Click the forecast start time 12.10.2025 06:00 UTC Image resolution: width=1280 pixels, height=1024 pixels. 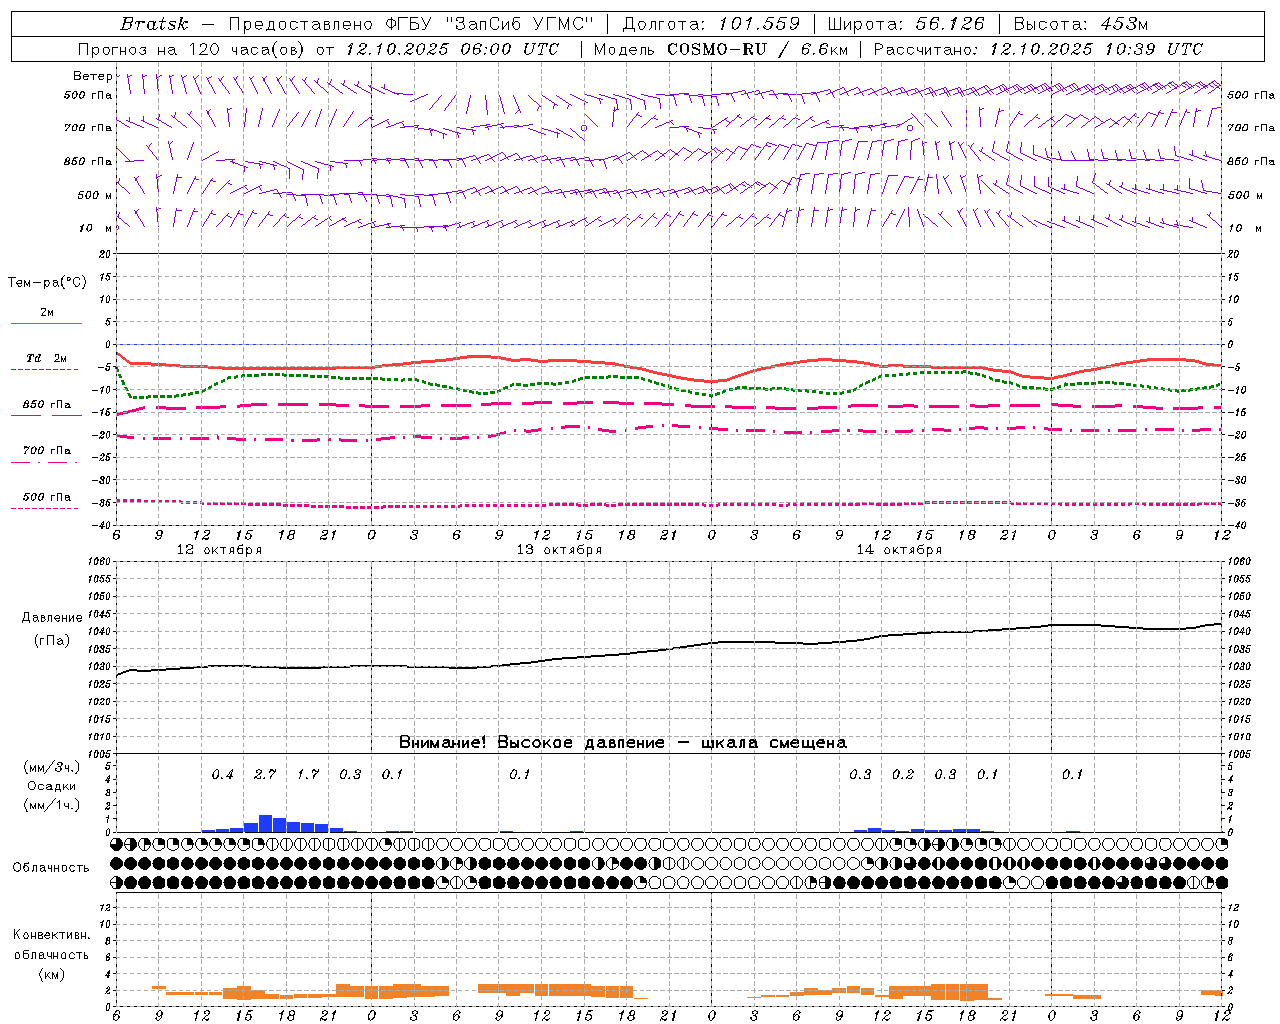[x=452, y=49]
